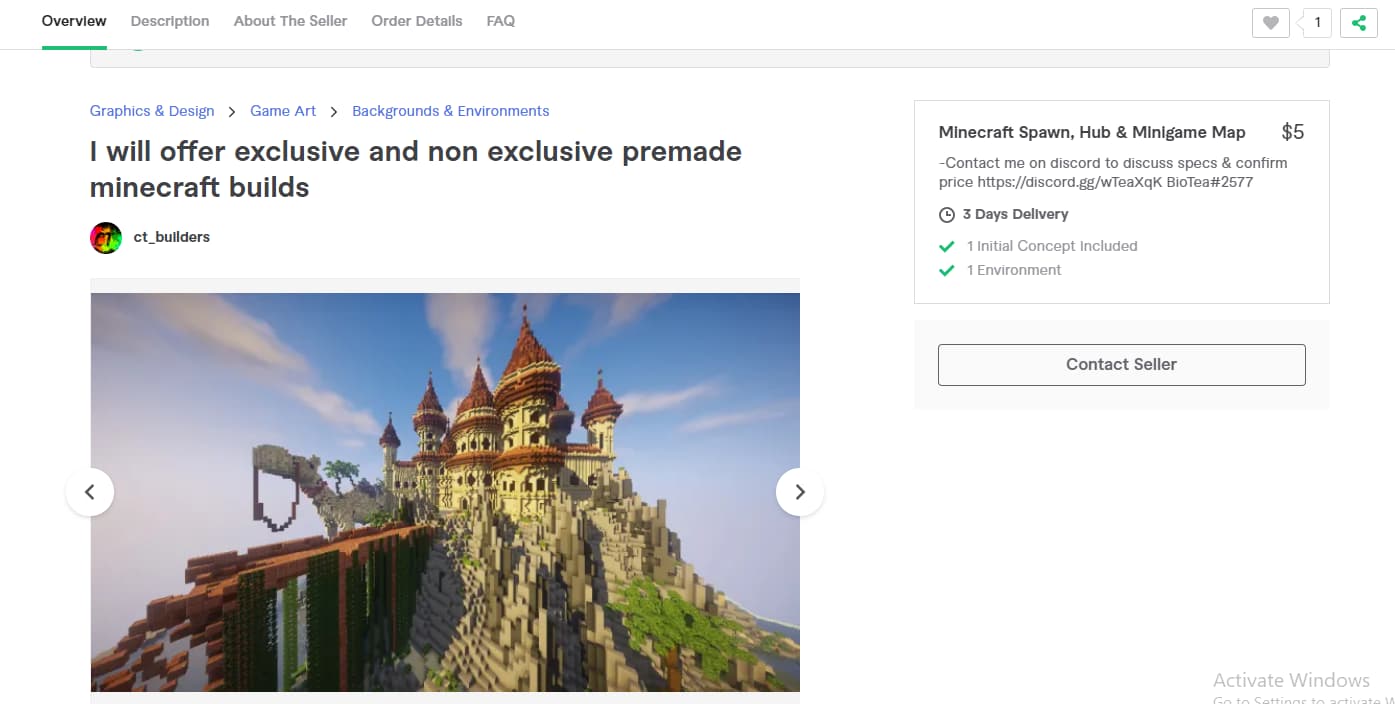Open Backgrounds & Environments breadcrumb link

[450, 111]
